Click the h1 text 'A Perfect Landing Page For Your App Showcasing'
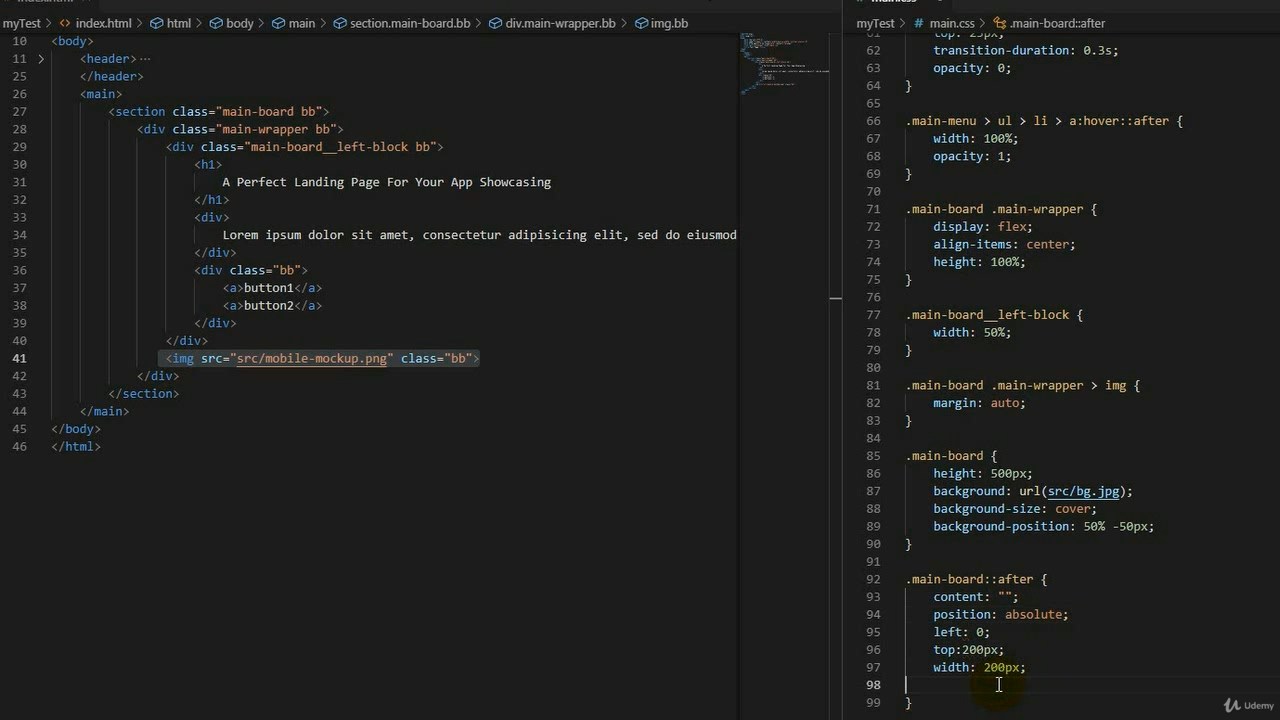Image resolution: width=1280 pixels, height=720 pixels. [387, 182]
